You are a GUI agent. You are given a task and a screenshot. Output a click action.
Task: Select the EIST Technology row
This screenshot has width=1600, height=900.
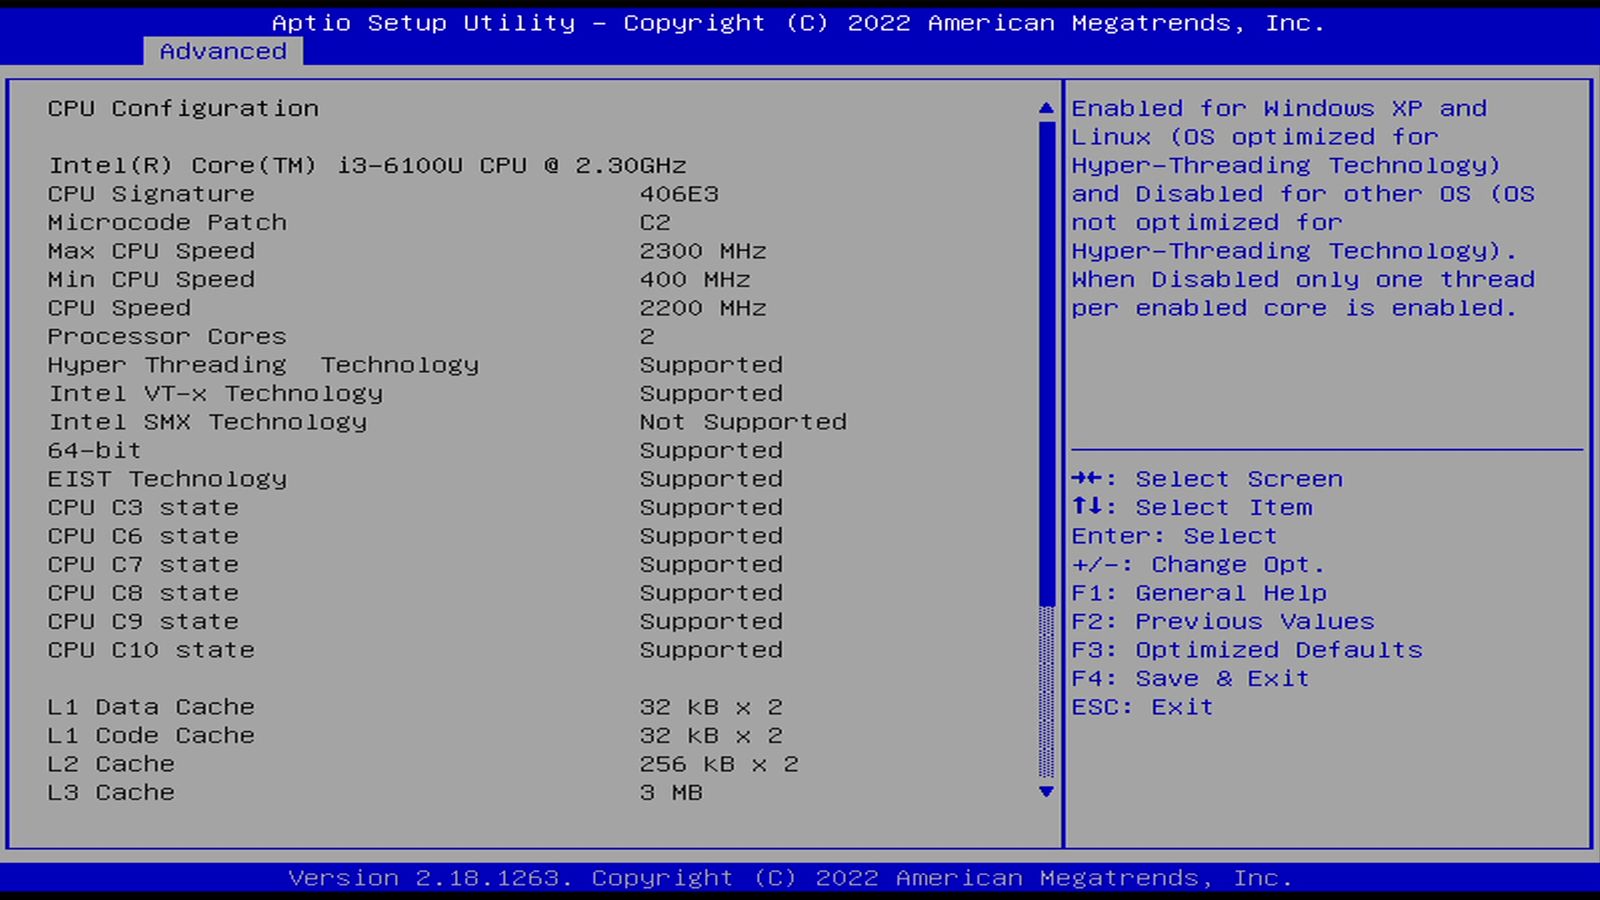[167, 479]
